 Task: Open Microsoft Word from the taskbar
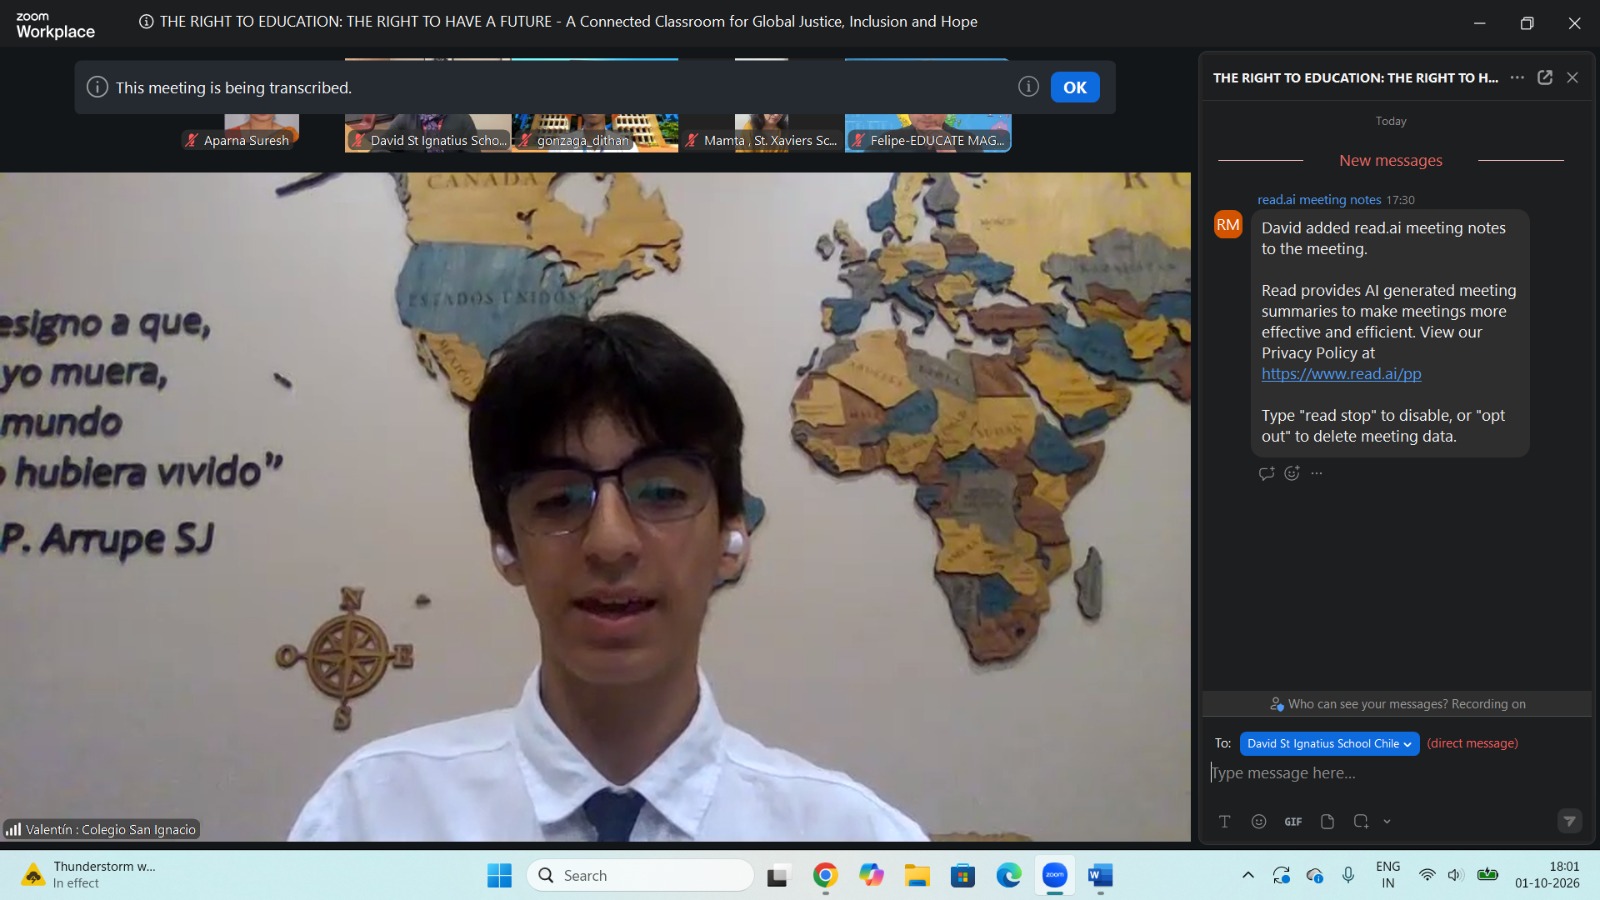(1100, 876)
